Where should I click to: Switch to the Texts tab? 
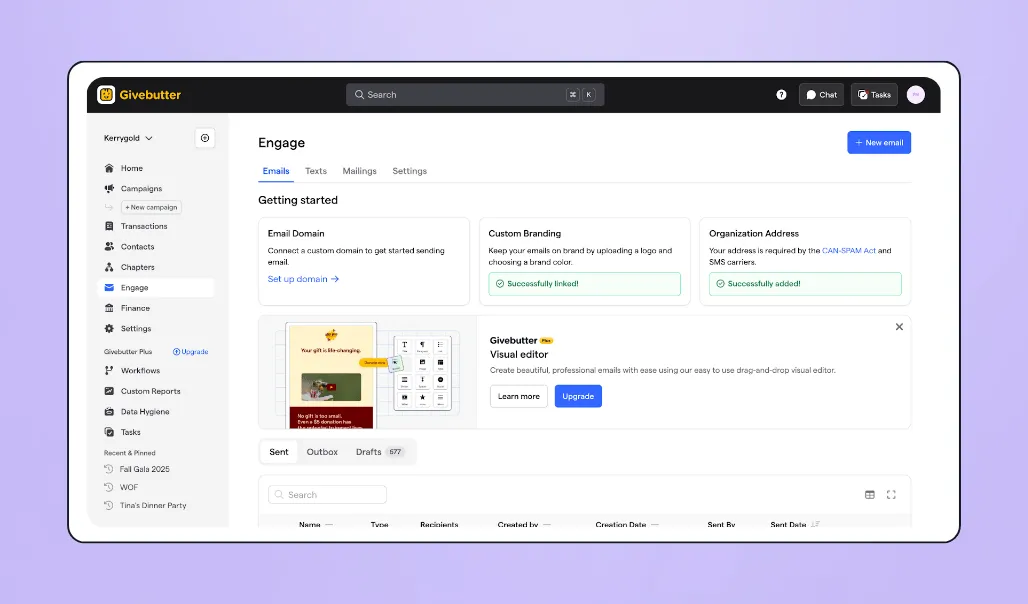[315, 171]
